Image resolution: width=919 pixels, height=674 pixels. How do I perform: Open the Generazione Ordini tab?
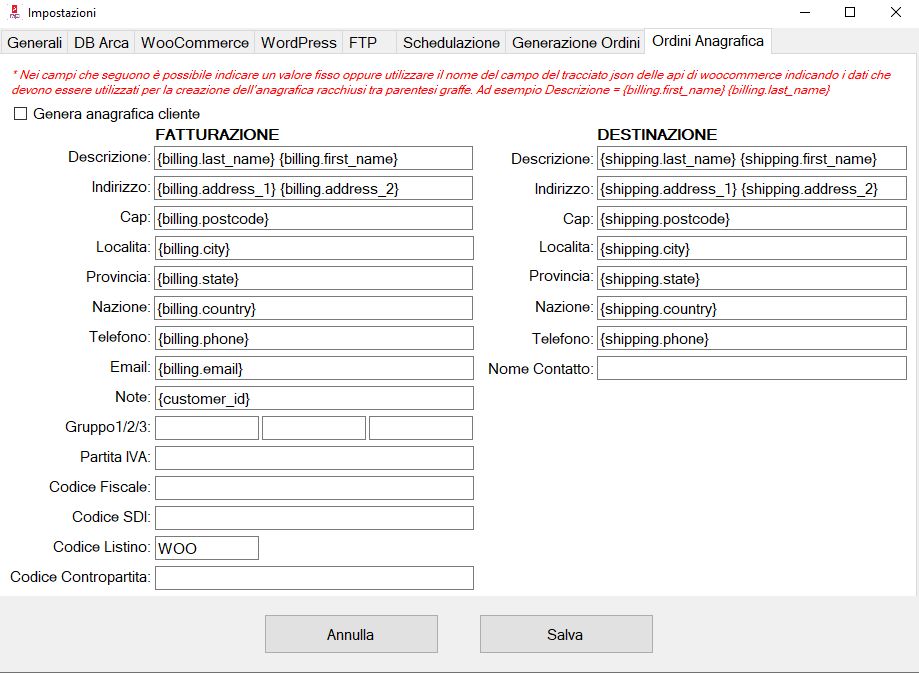(x=576, y=43)
